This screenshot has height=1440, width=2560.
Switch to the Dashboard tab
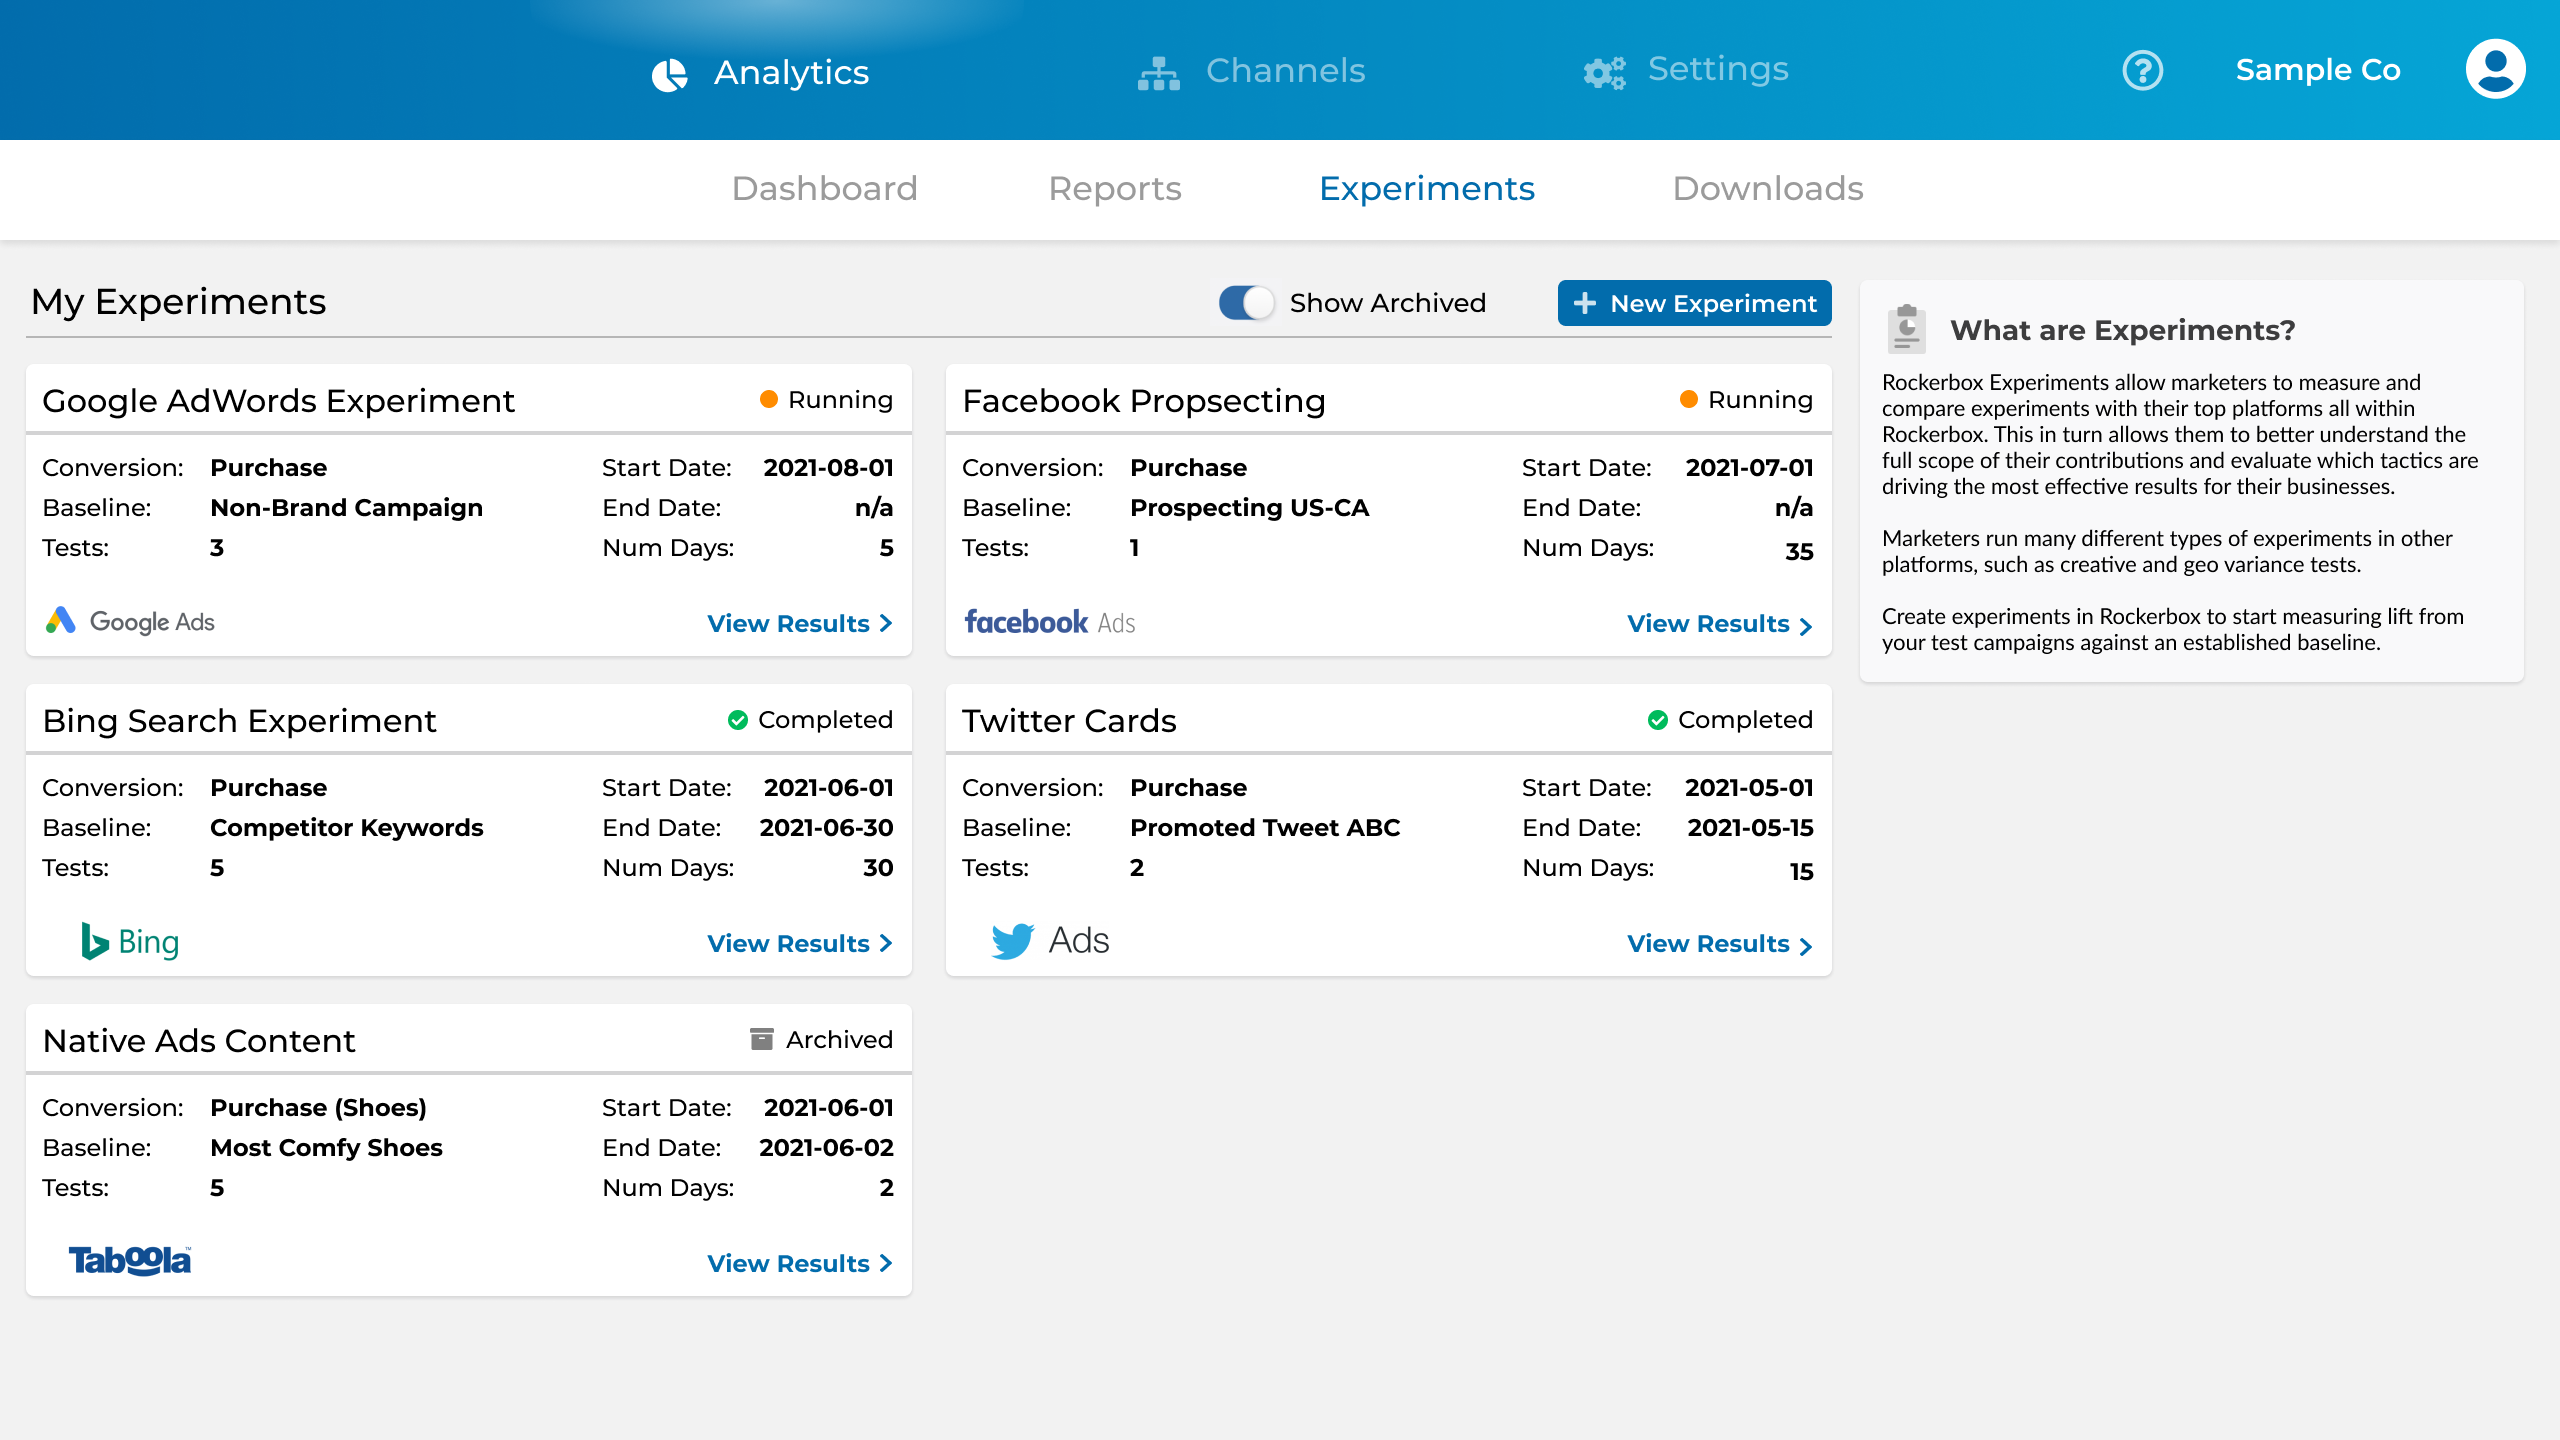coord(824,189)
